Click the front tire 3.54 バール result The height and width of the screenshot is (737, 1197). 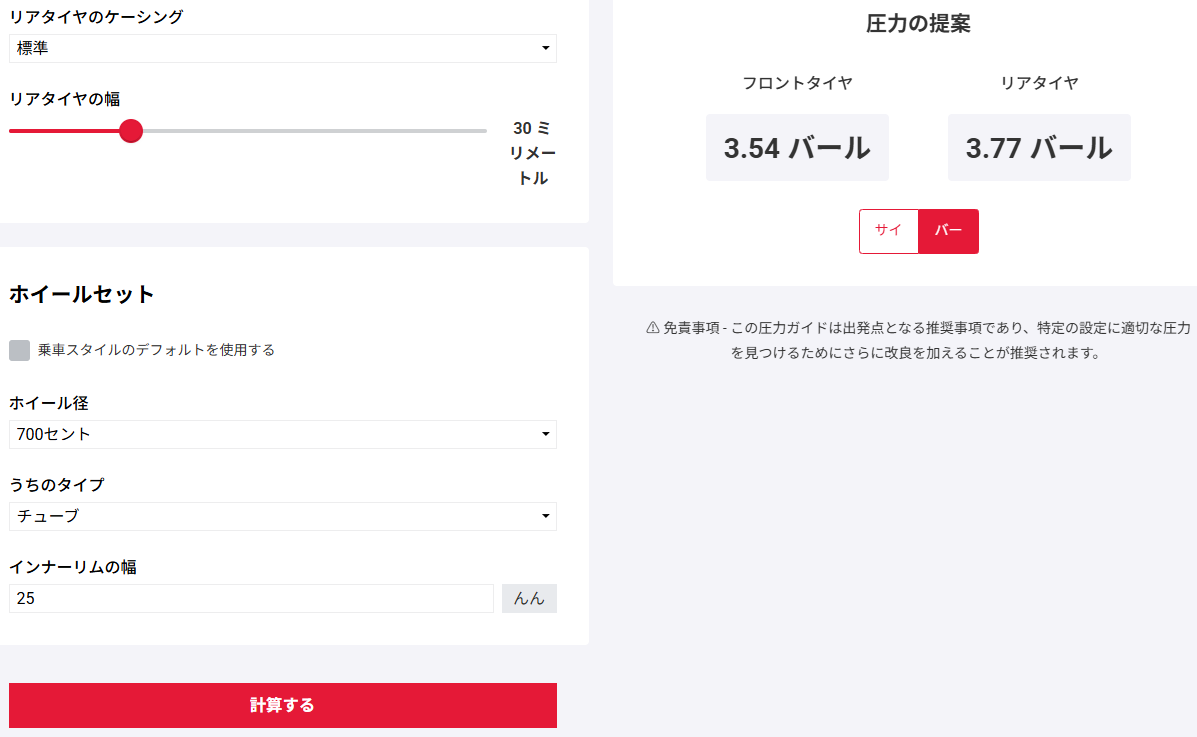pos(797,147)
